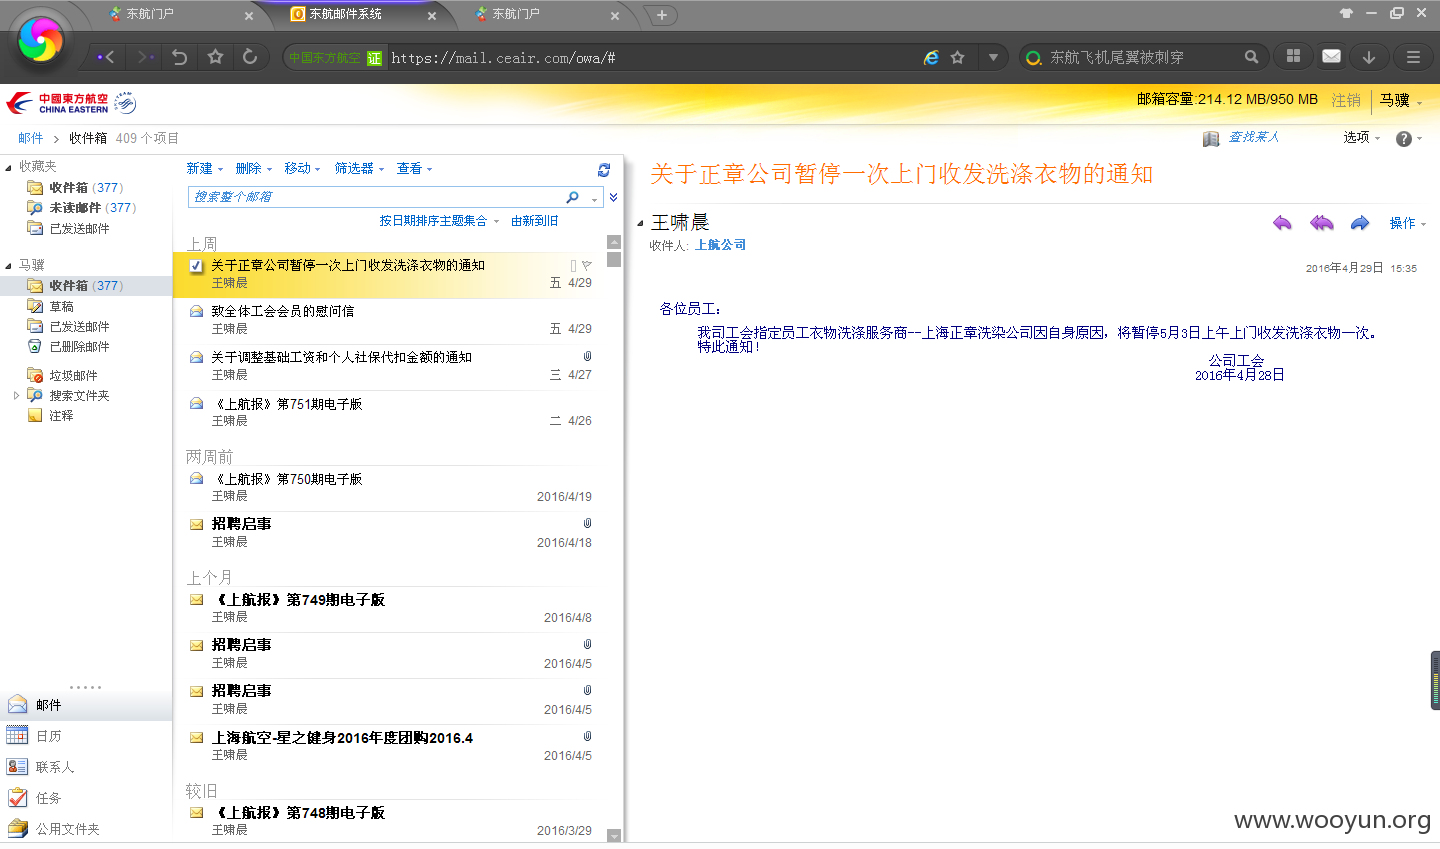1440x849 pixels.
Task: Click the reply all double-arrow icon
Action: coord(1321,223)
